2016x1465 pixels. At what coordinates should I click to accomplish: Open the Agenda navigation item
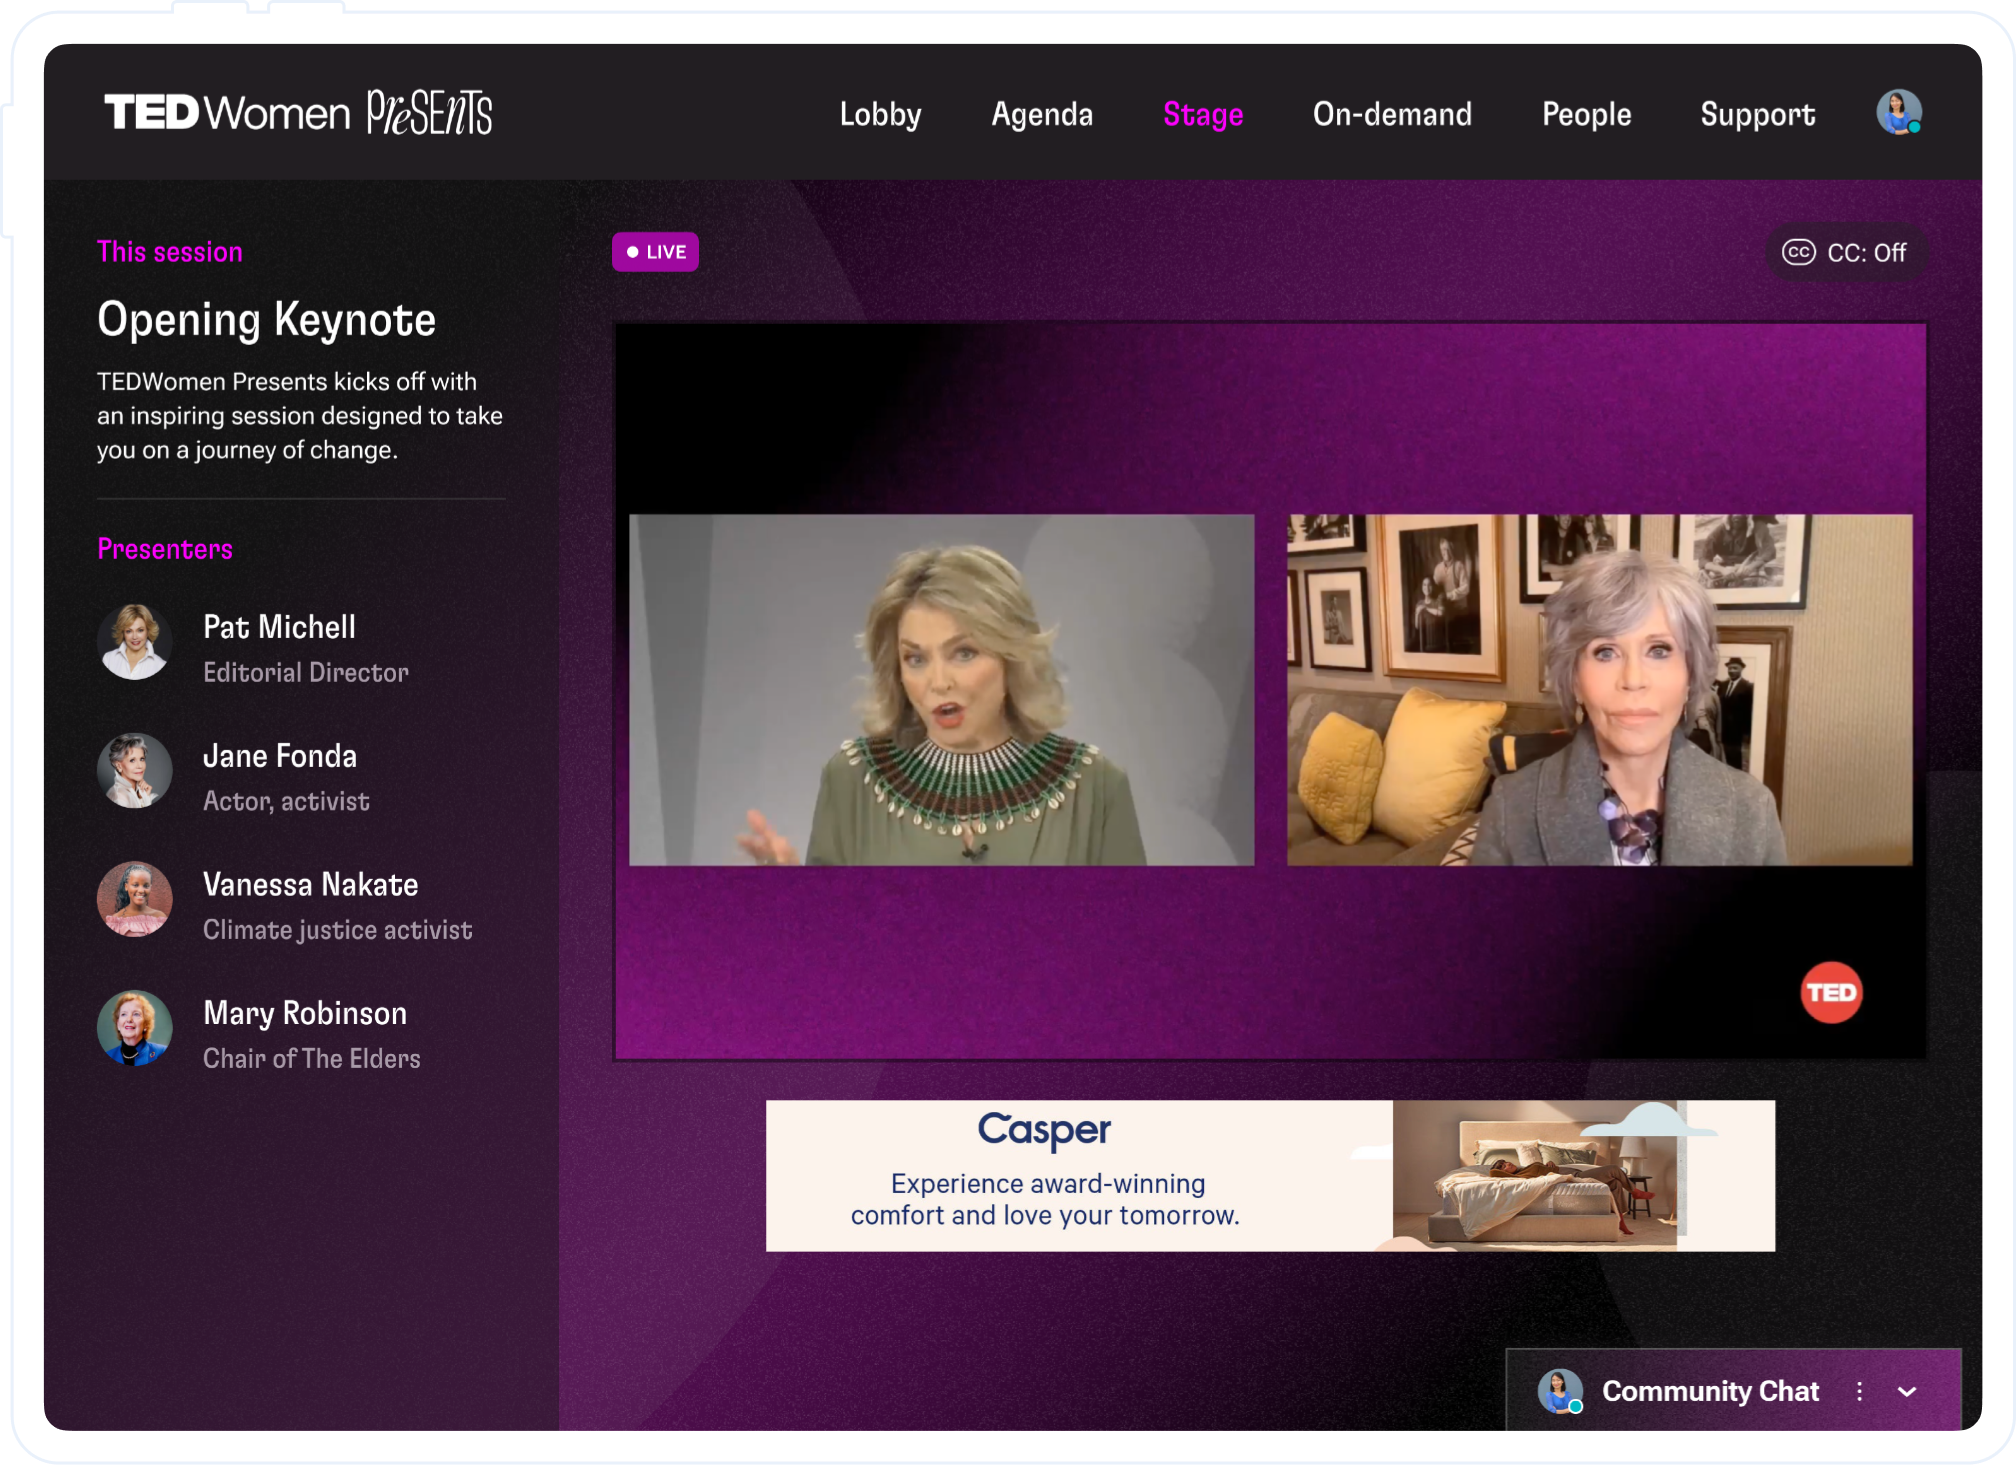(x=1042, y=114)
